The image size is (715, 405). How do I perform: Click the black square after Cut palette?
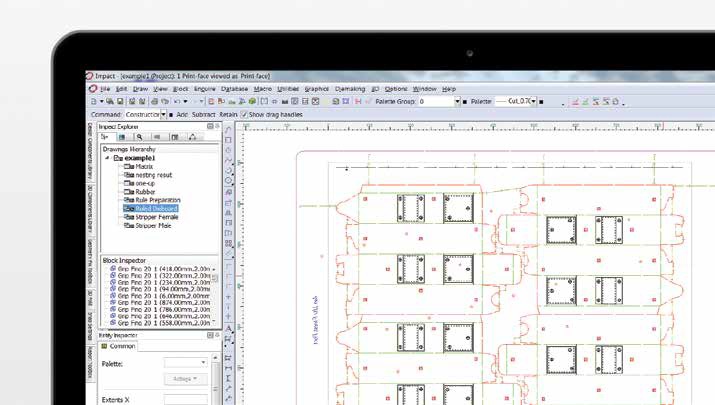541,102
